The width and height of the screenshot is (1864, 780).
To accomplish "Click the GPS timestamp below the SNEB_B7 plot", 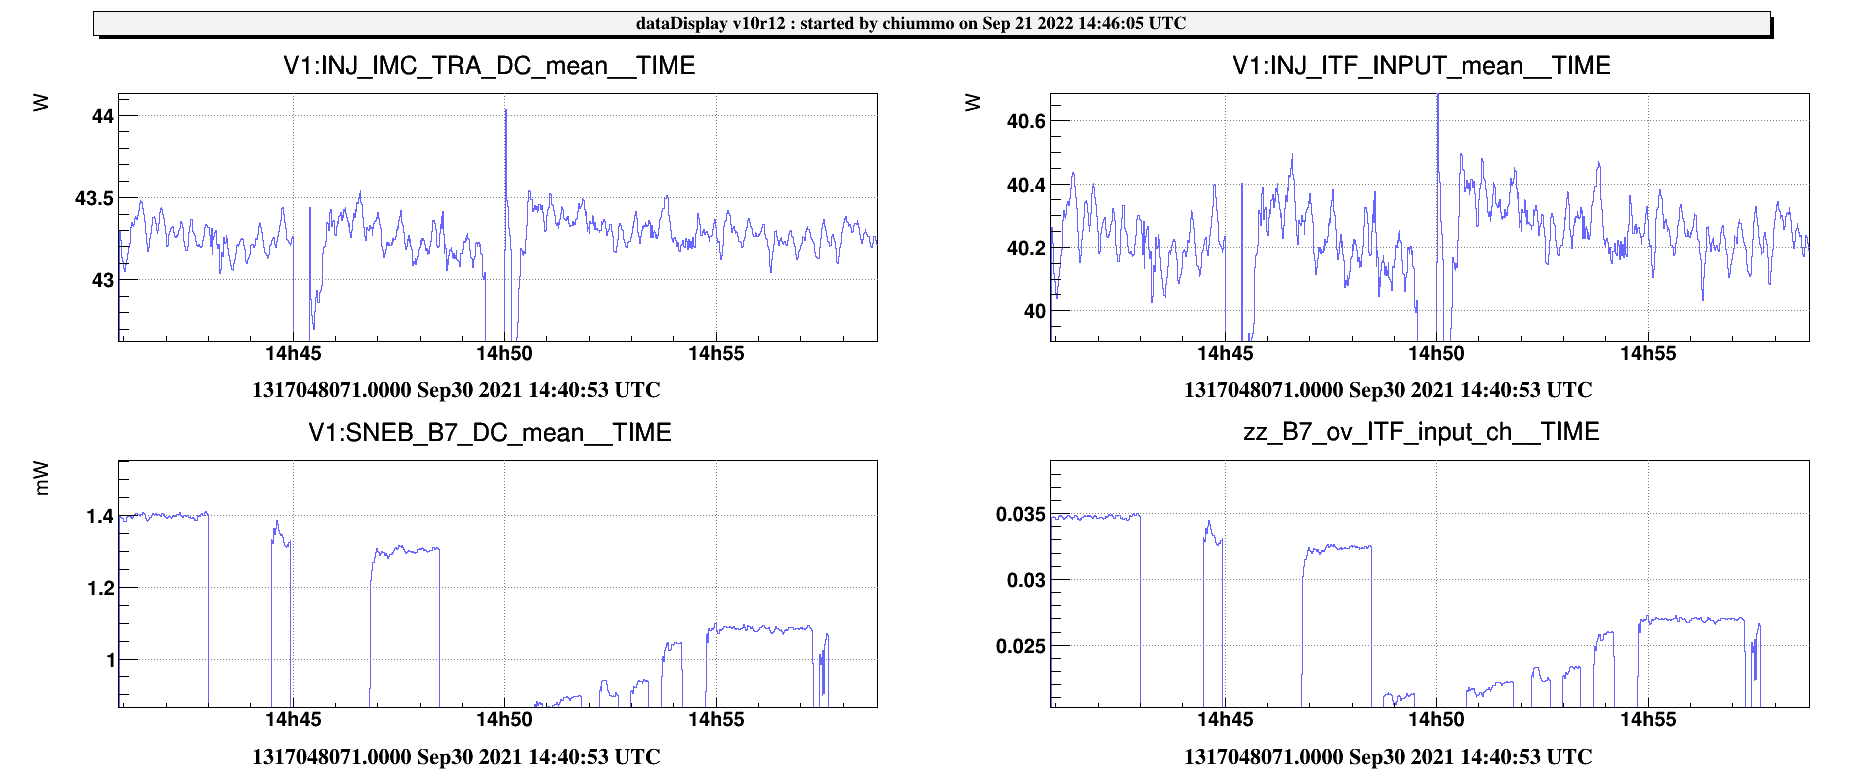I will (x=456, y=757).
